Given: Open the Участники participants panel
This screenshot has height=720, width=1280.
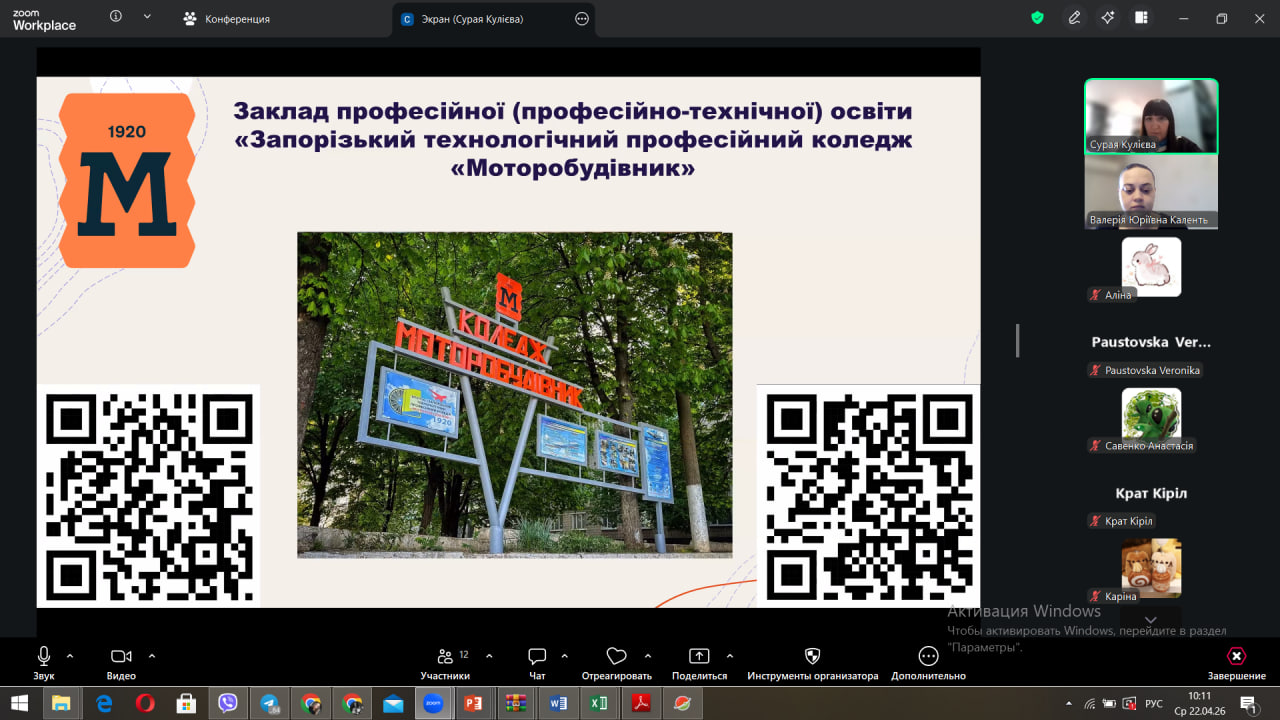Looking at the screenshot, I should 445,657.
